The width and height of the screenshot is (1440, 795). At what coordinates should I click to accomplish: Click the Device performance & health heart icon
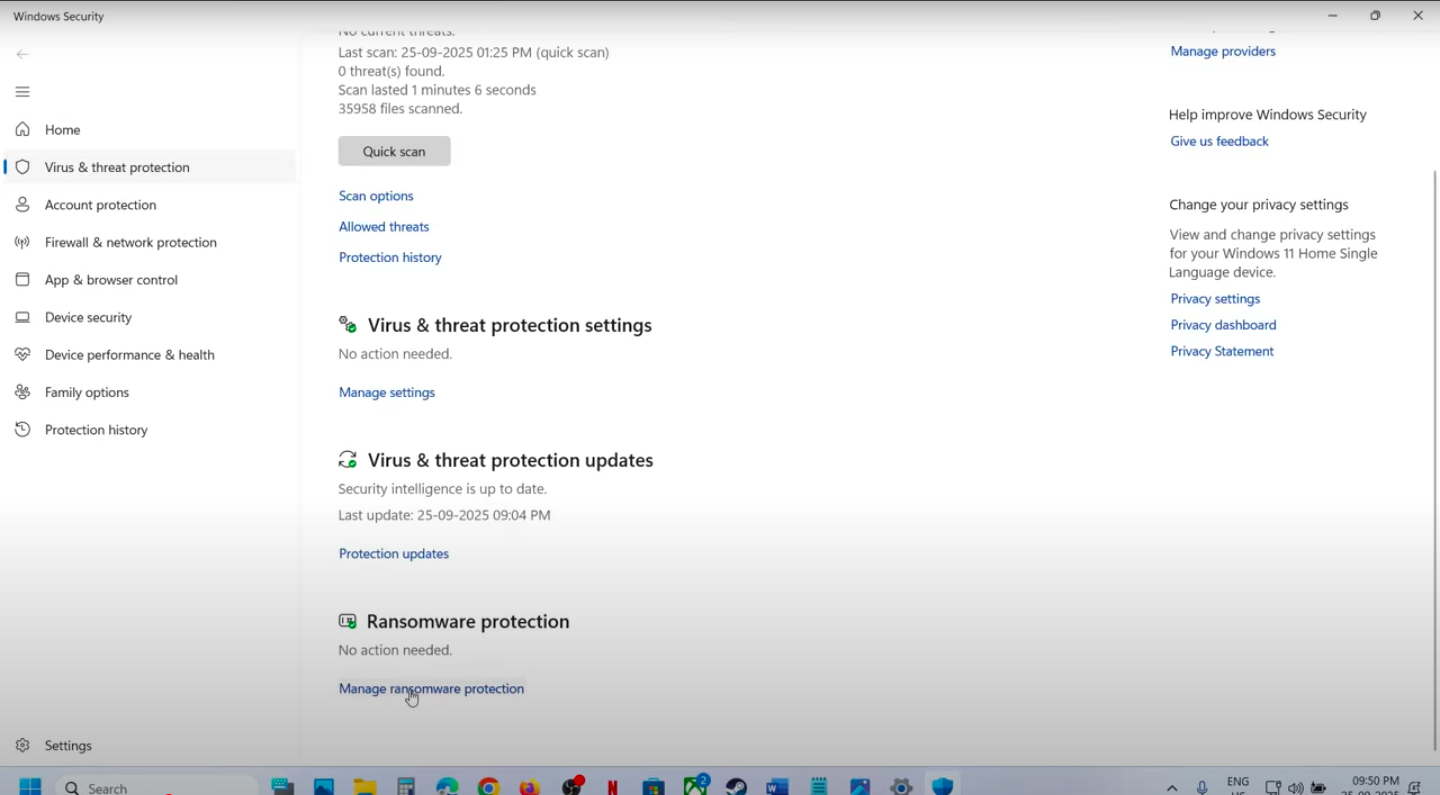coord(22,355)
